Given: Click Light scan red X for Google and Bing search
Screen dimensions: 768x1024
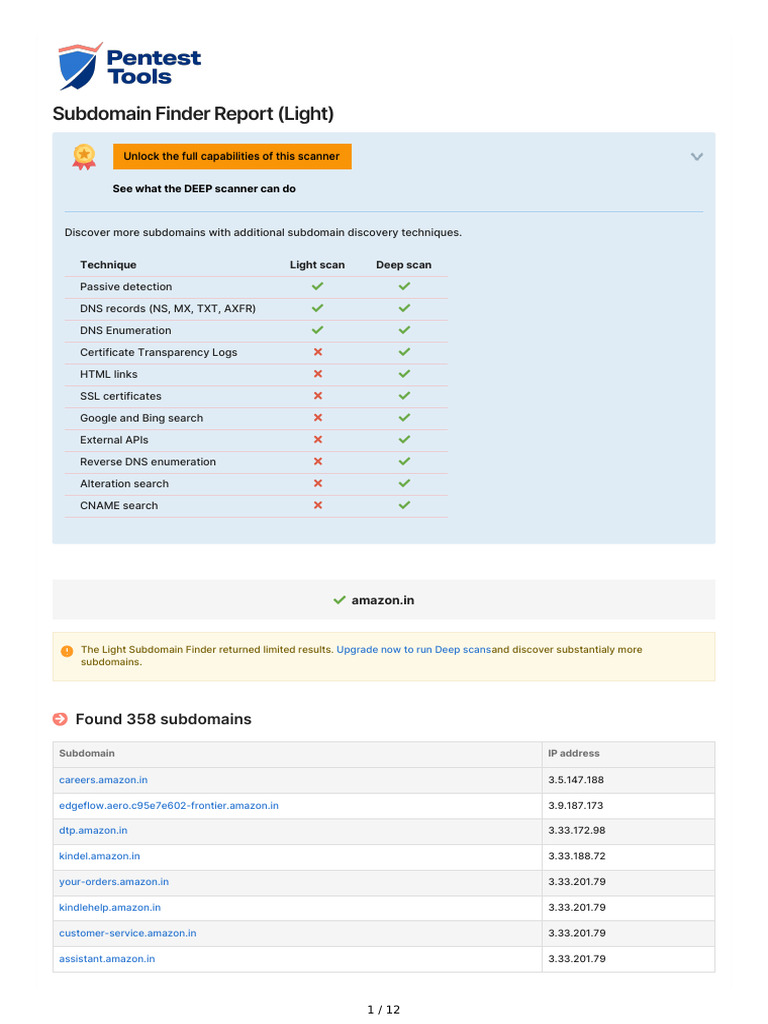Looking at the screenshot, I should 318,417.
